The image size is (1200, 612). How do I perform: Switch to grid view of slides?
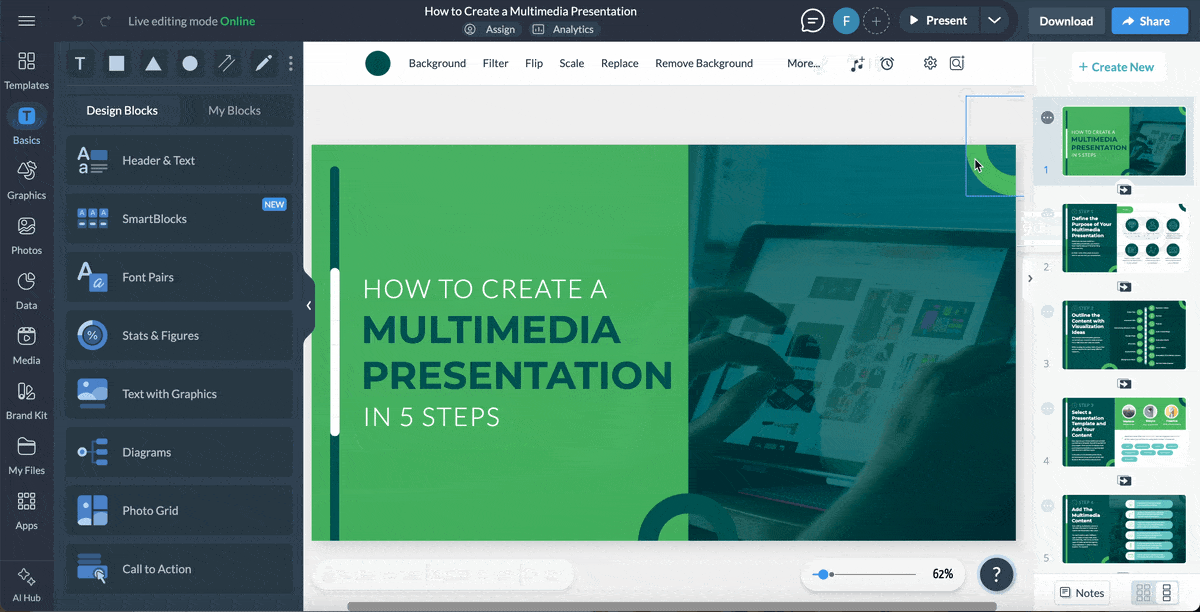point(1142,593)
